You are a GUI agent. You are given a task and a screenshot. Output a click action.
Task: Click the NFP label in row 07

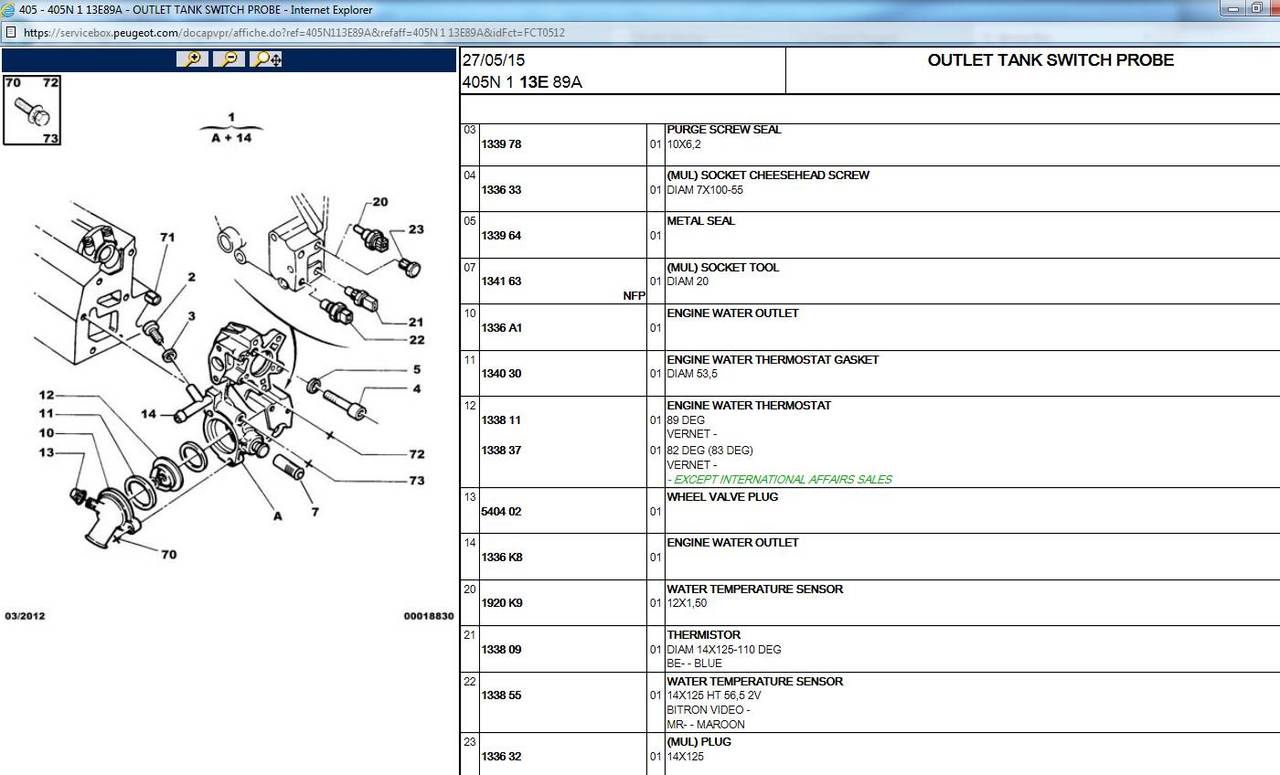(x=635, y=296)
